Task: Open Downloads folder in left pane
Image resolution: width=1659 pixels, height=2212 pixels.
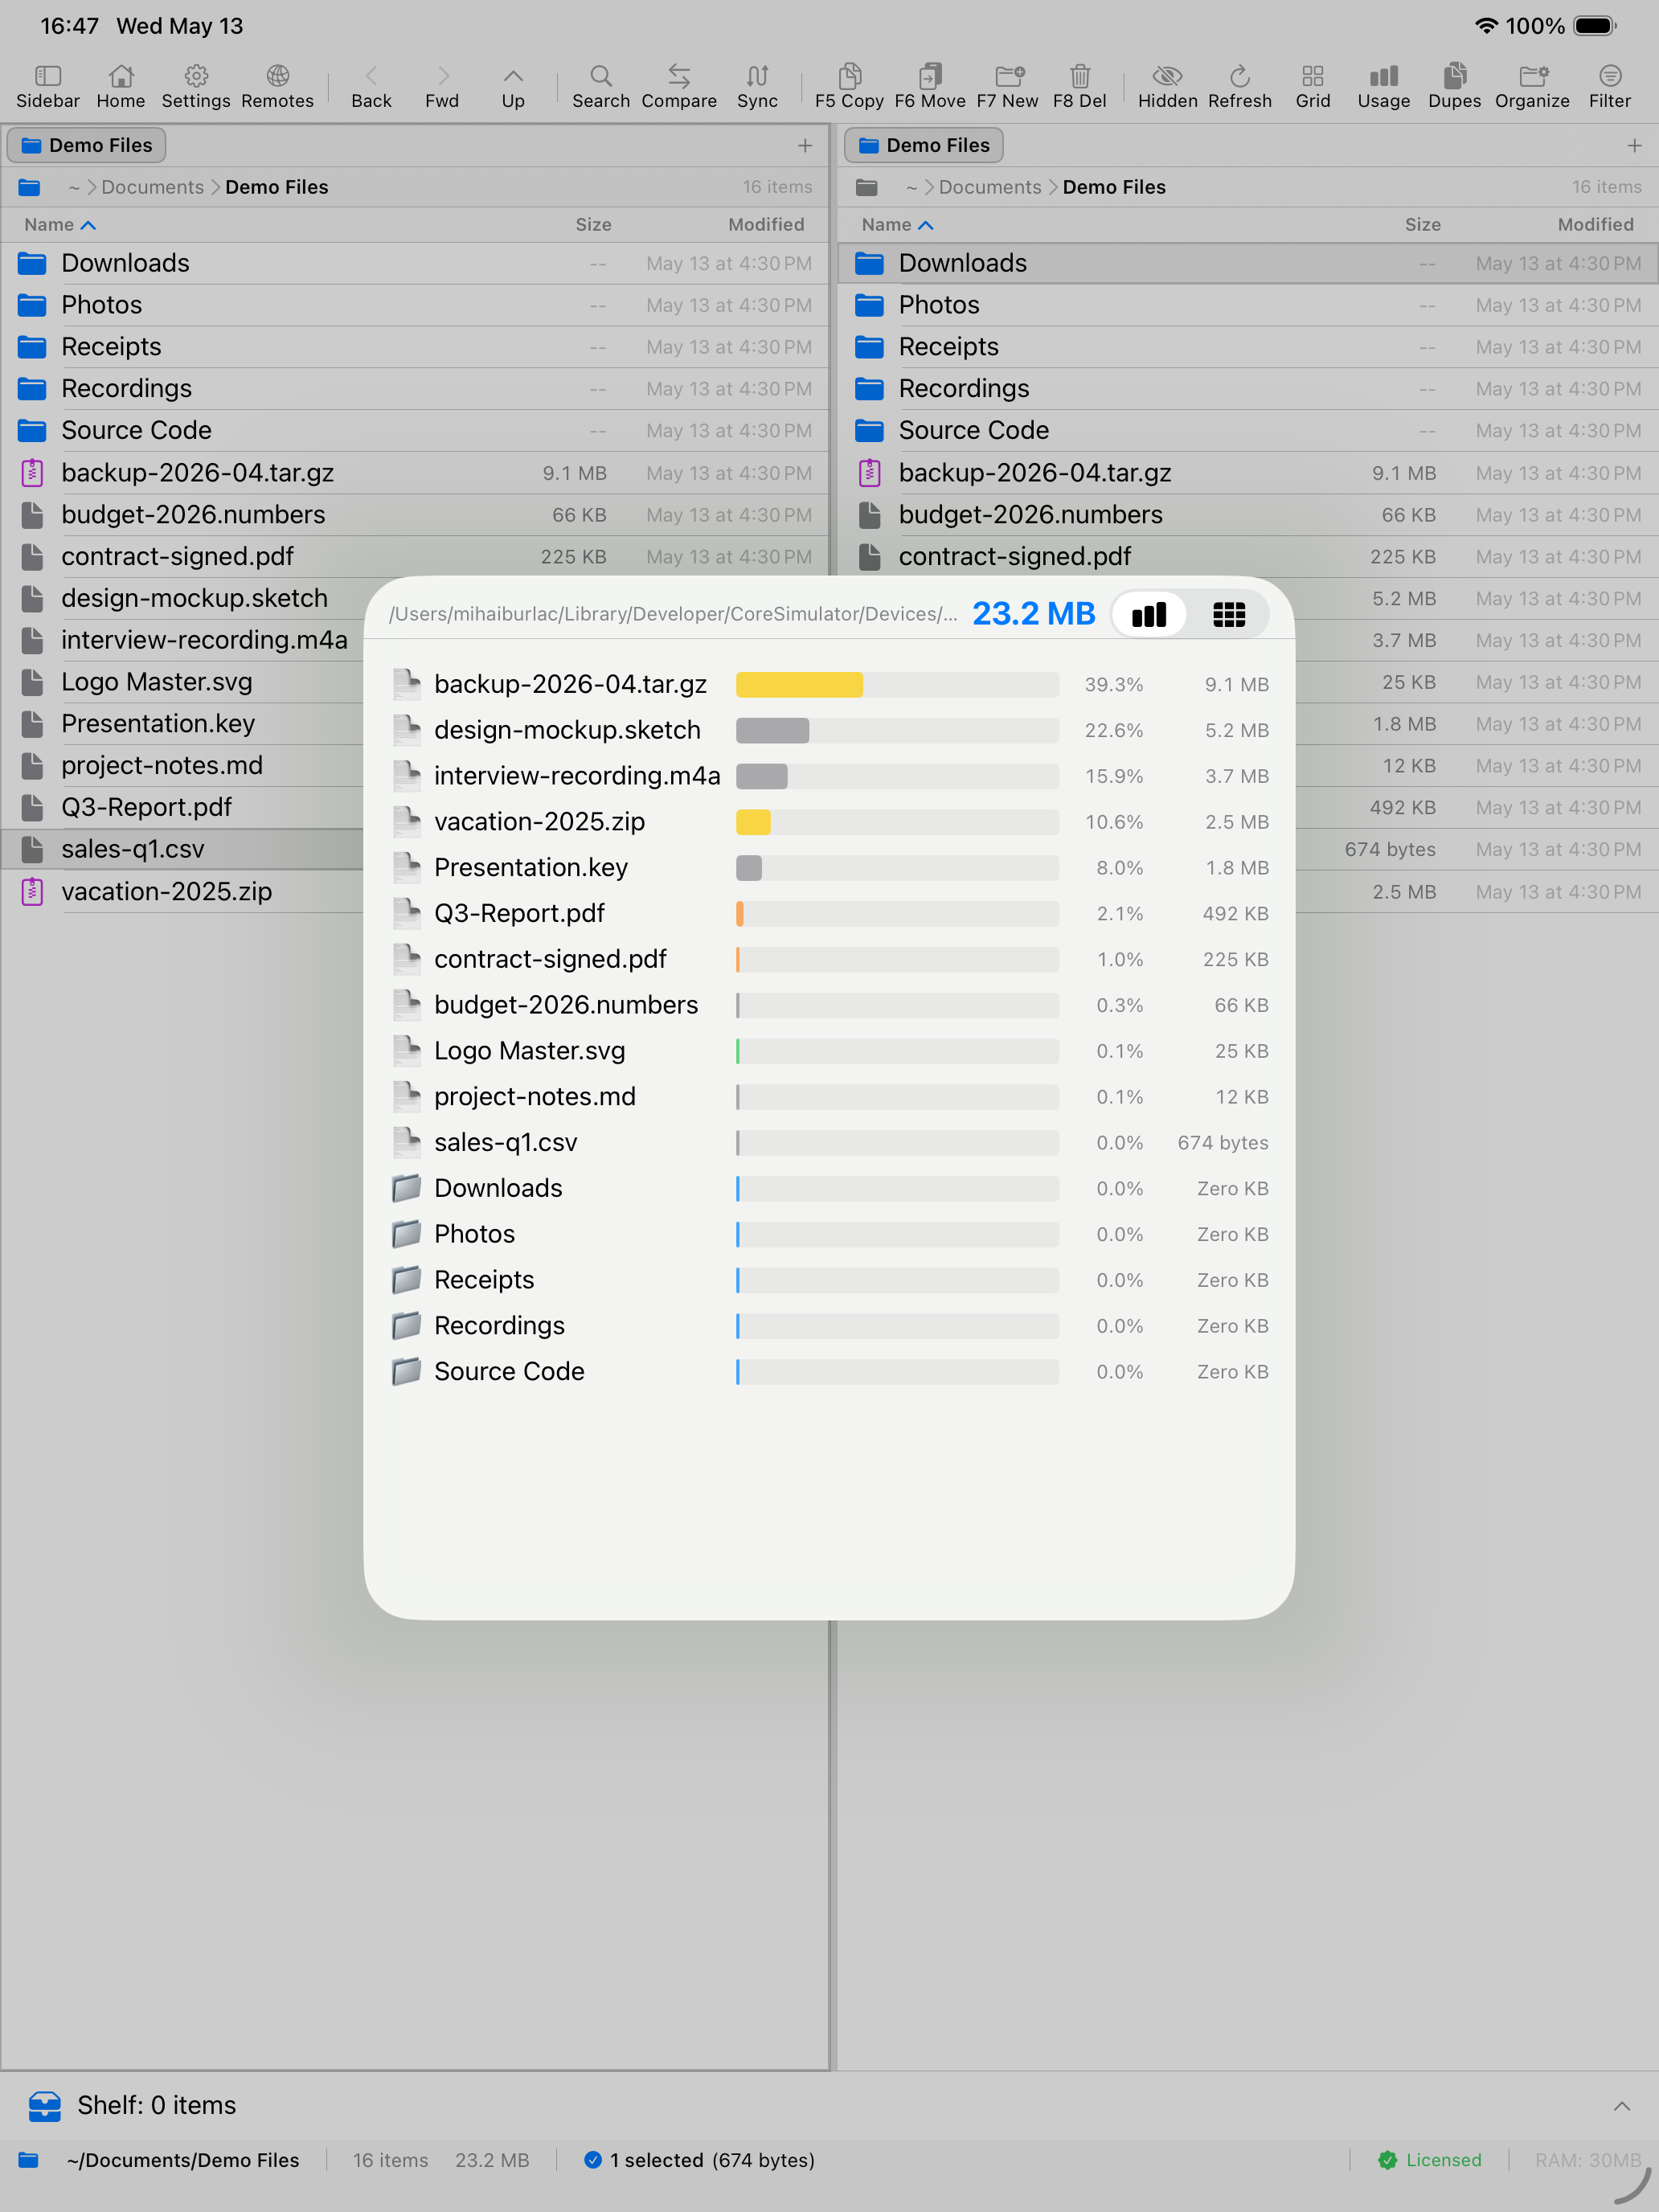Action: 415,263
